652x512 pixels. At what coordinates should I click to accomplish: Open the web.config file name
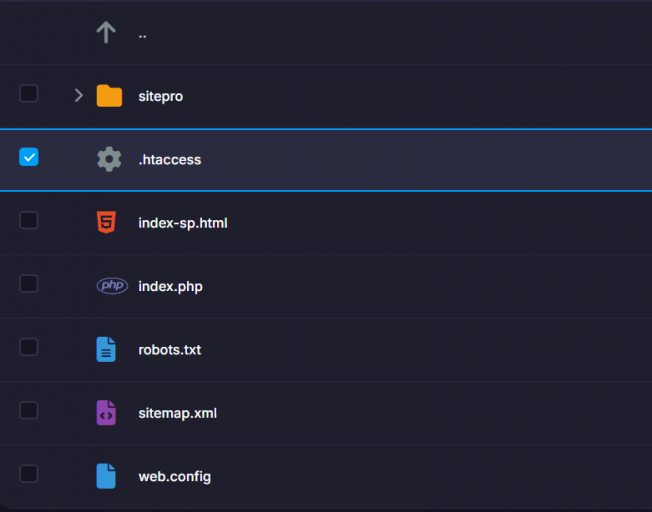174,476
